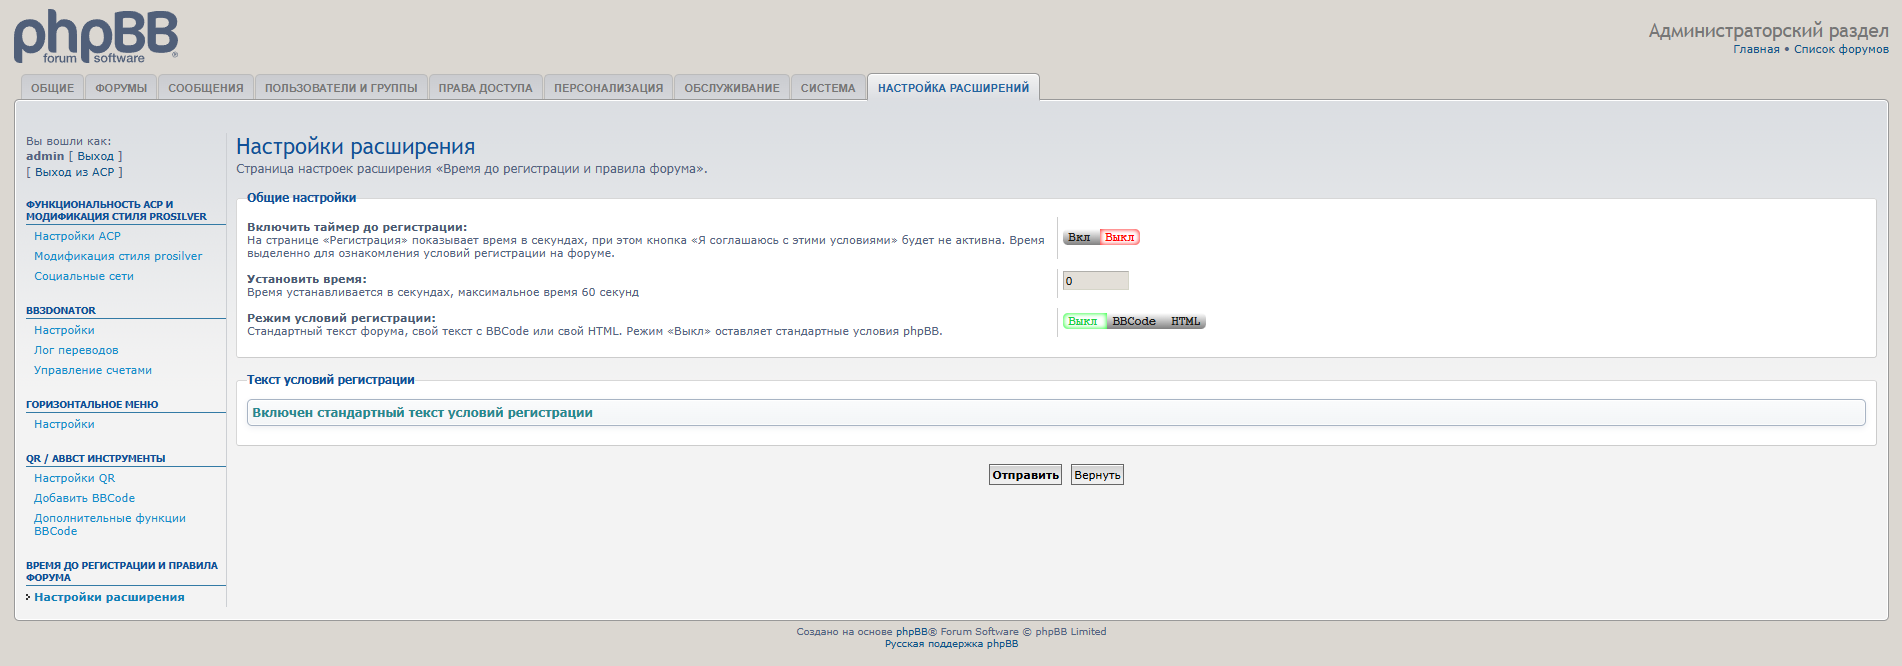The width and height of the screenshot is (1902, 666).
Task: Click the Отправить submit button
Action: (1025, 475)
